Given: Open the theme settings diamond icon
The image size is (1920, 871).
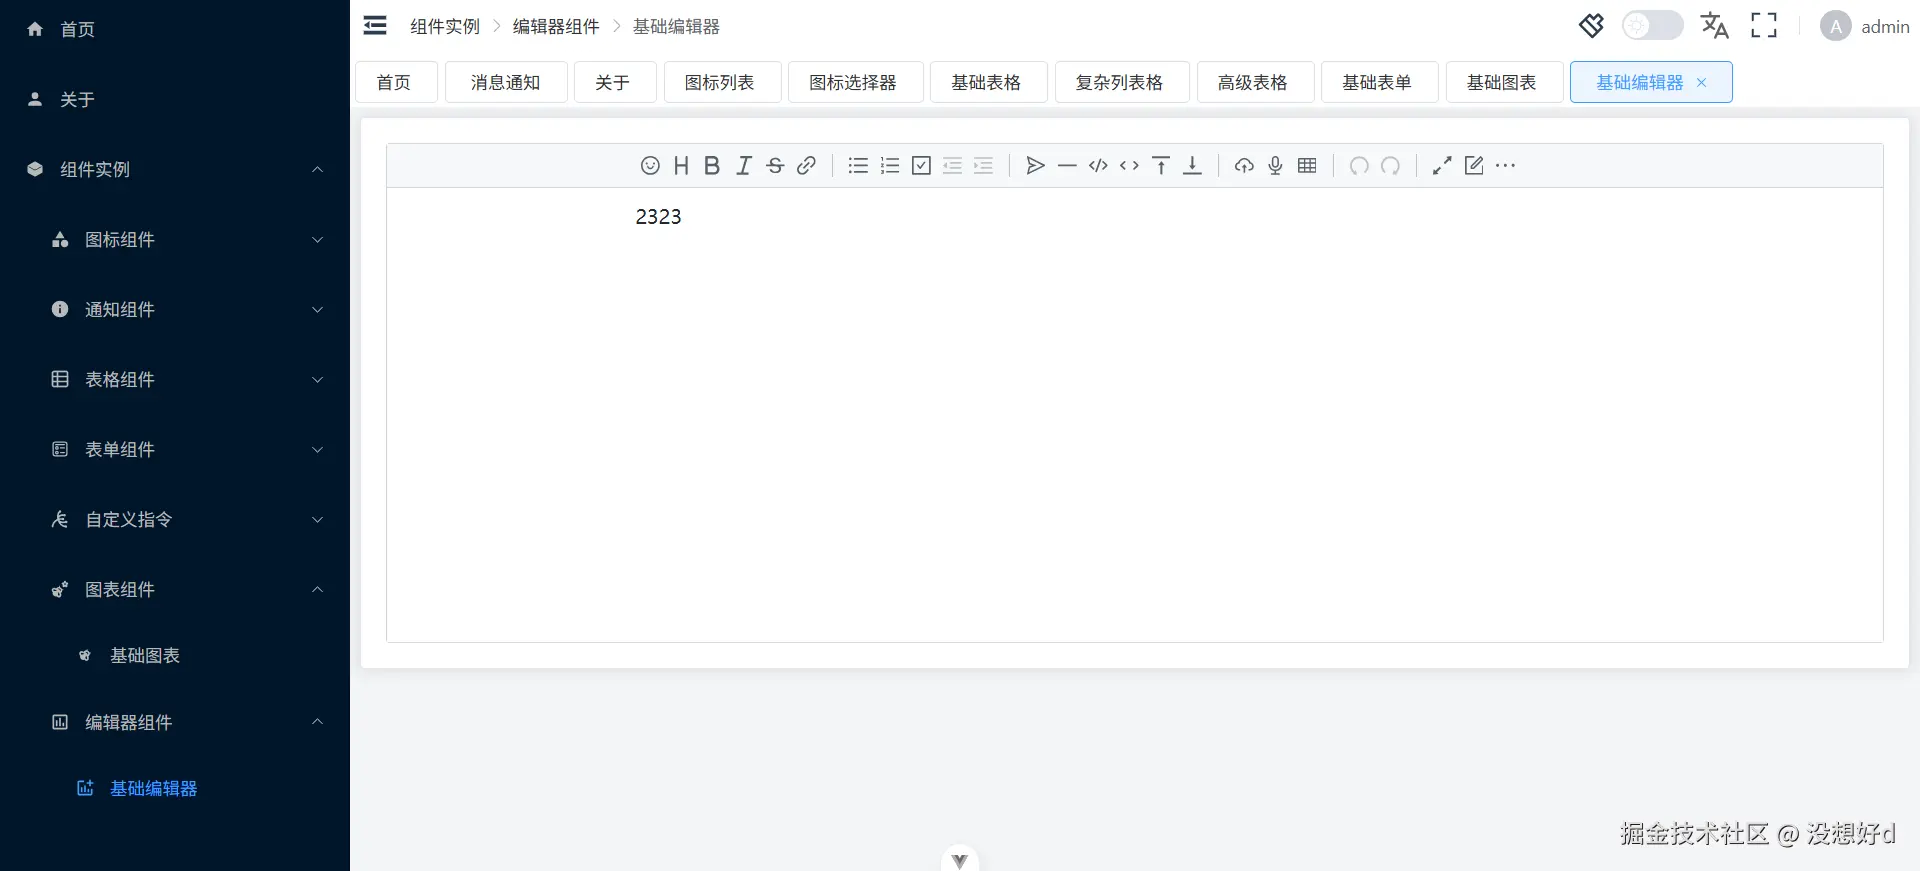Looking at the screenshot, I should (x=1591, y=26).
